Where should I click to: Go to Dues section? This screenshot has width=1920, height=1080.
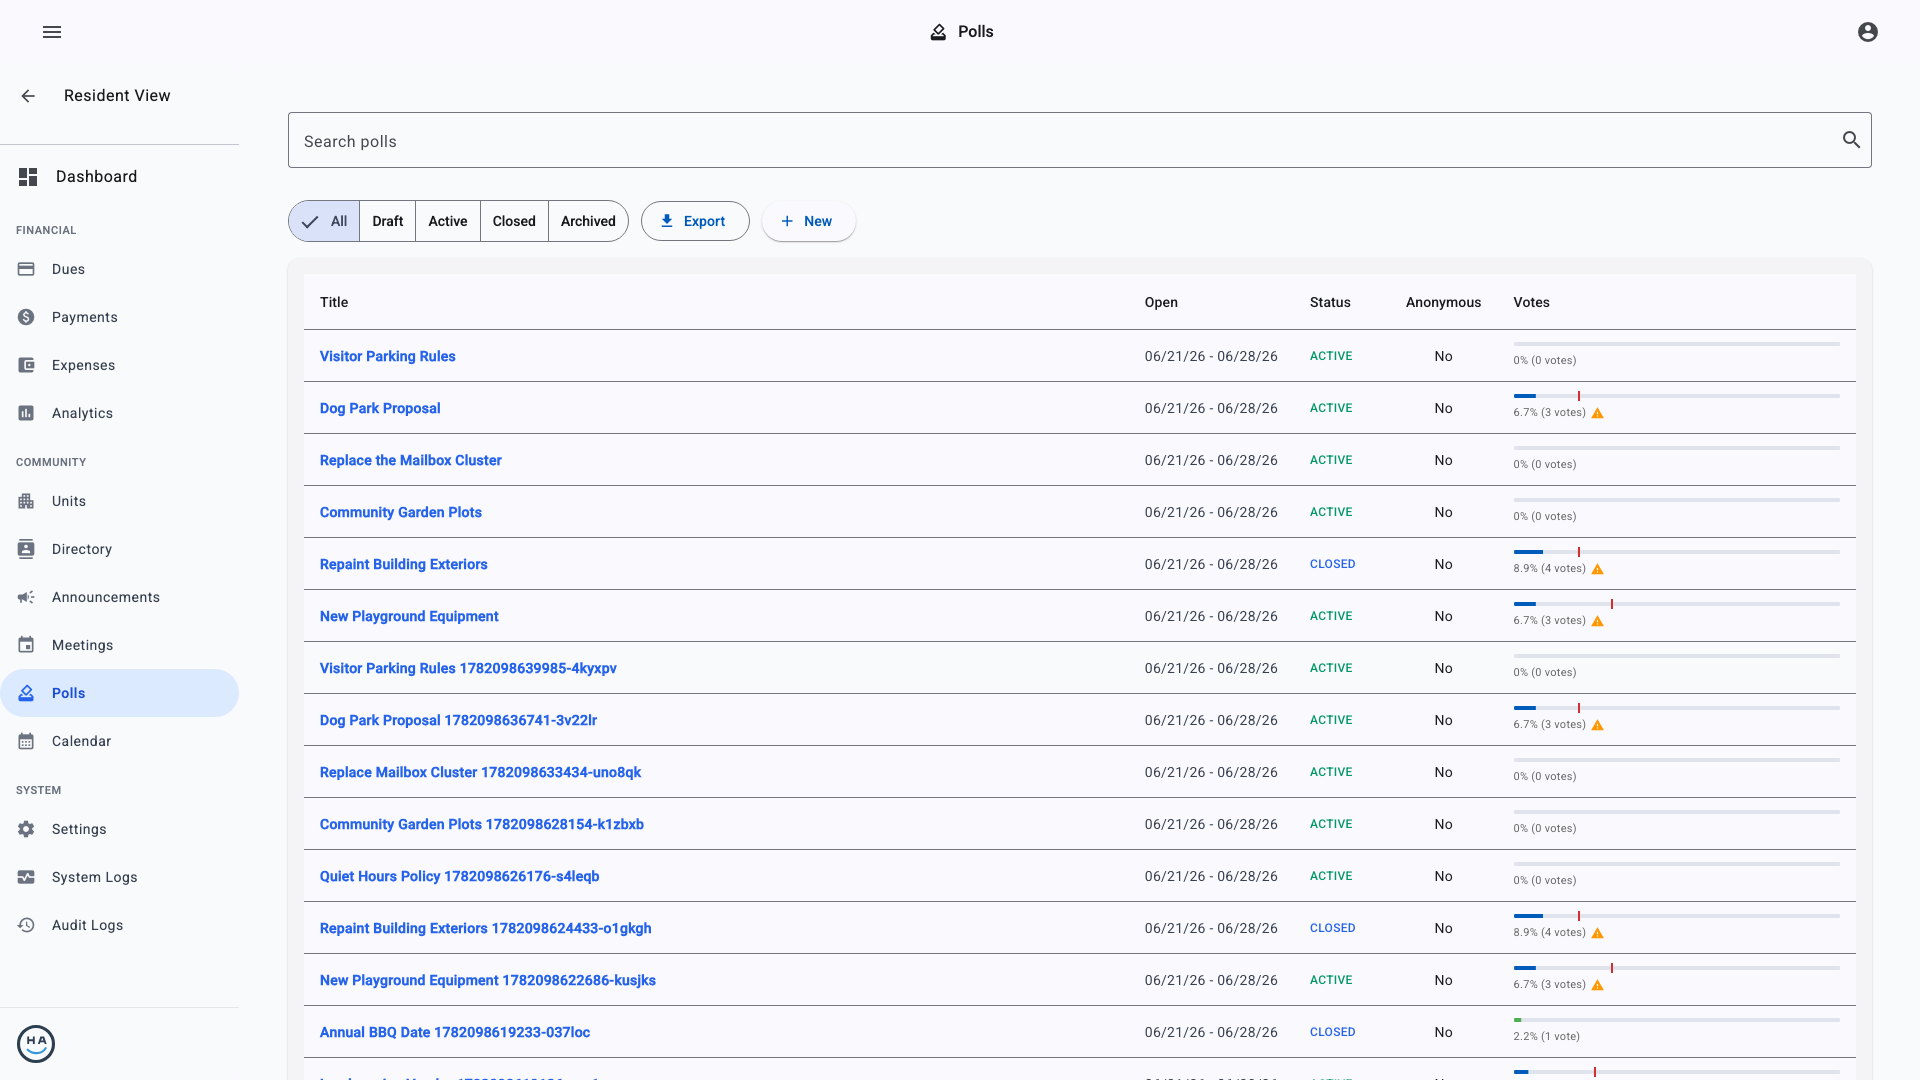coord(120,269)
